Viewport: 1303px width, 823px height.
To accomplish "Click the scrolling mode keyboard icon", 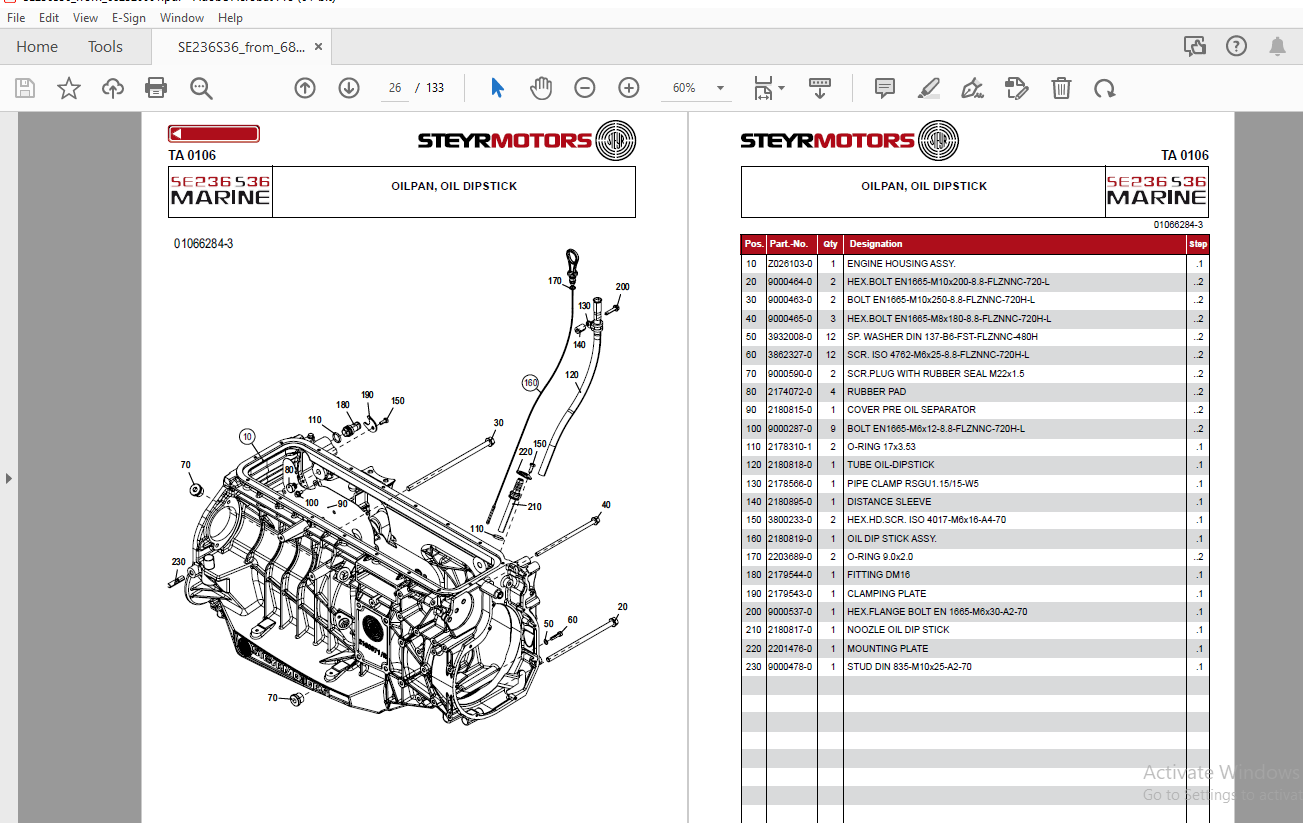I will pos(820,88).
